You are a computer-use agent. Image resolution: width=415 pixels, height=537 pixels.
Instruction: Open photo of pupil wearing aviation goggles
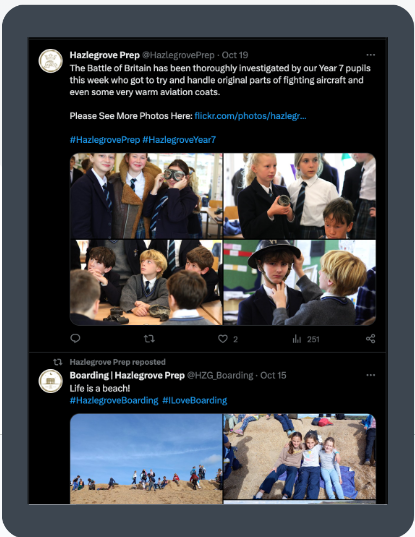146,196
